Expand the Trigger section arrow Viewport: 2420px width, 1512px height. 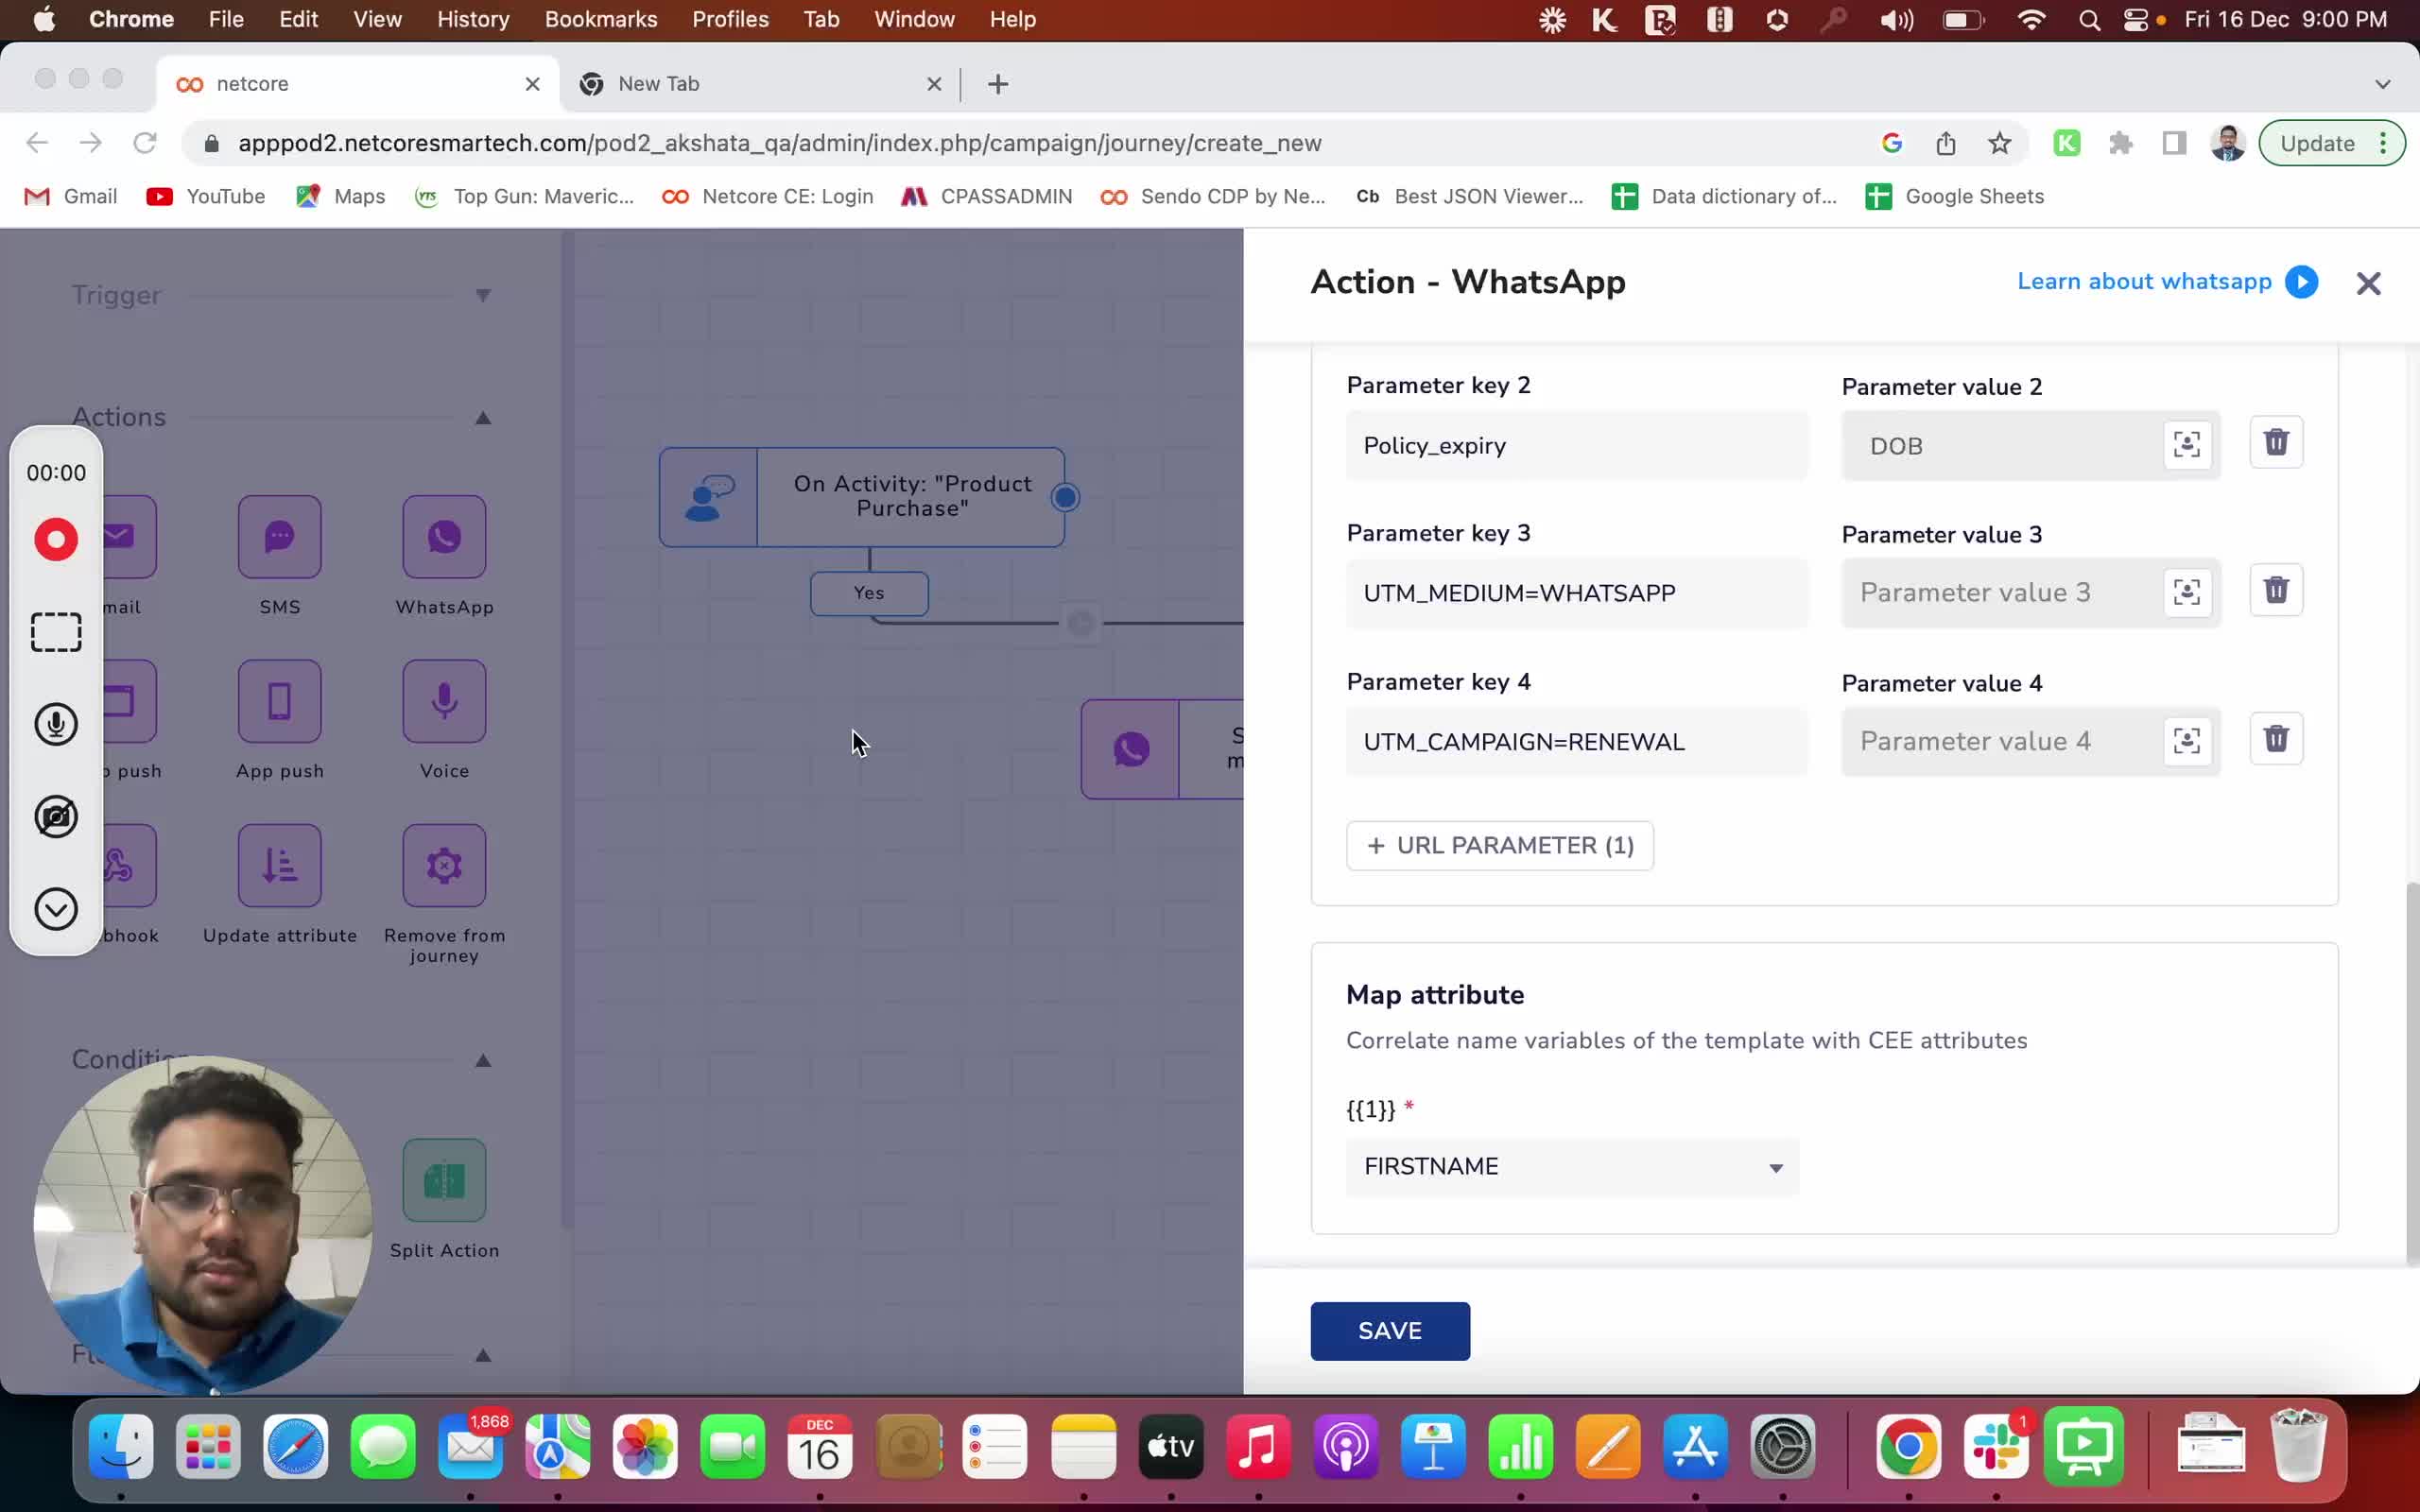[483, 295]
